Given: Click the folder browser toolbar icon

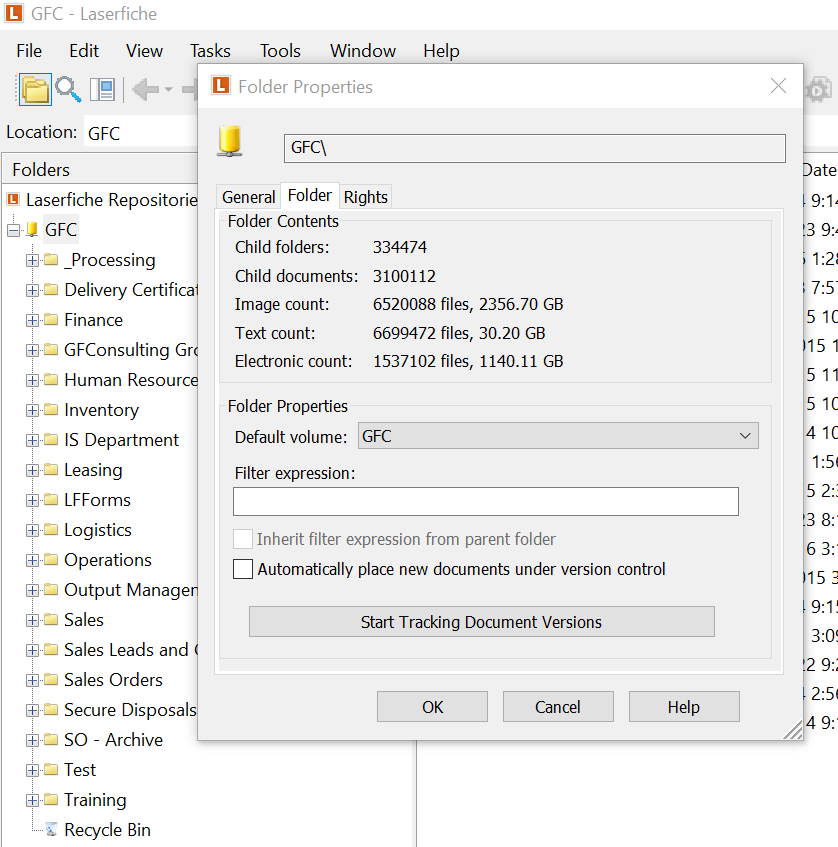Looking at the screenshot, I should point(35,89).
